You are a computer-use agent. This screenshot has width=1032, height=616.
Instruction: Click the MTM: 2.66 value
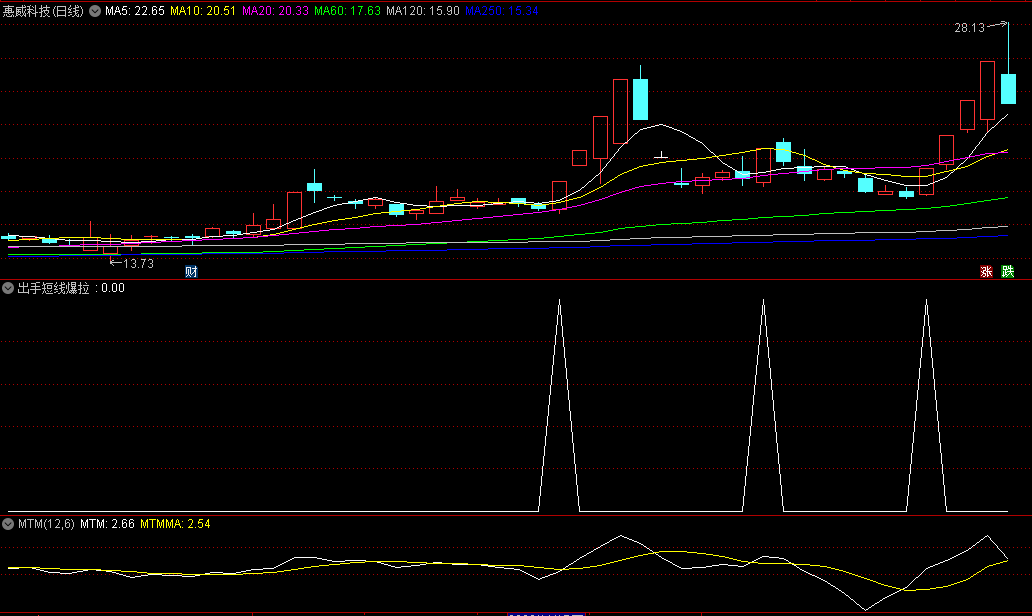pos(107,524)
